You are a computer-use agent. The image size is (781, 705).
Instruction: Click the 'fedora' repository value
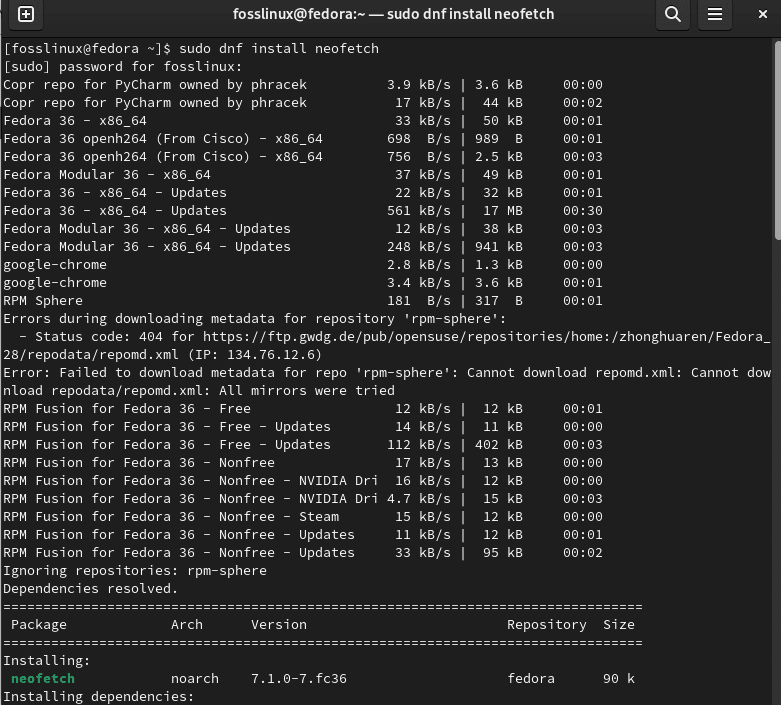531,679
